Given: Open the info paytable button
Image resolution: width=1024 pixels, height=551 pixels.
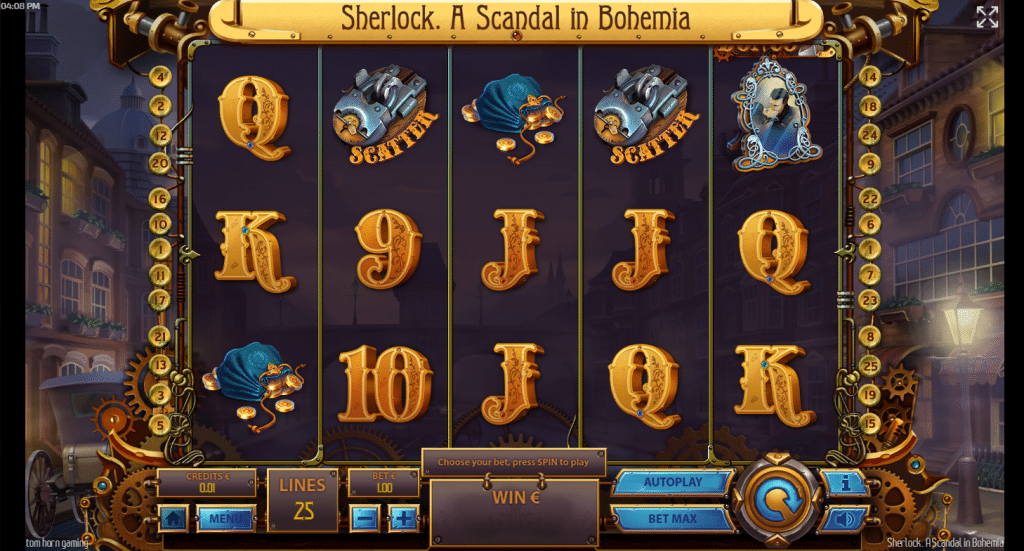Looking at the screenshot, I should 845,483.
